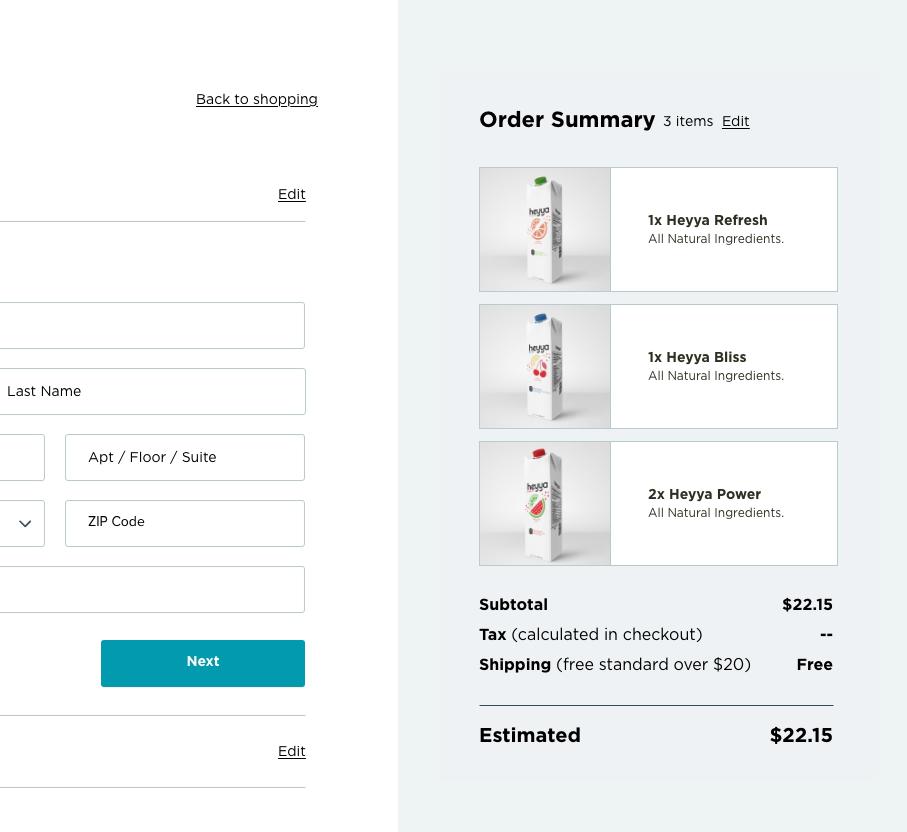
Task: Select the 1x Heyya Refresh item title
Action: (x=707, y=221)
